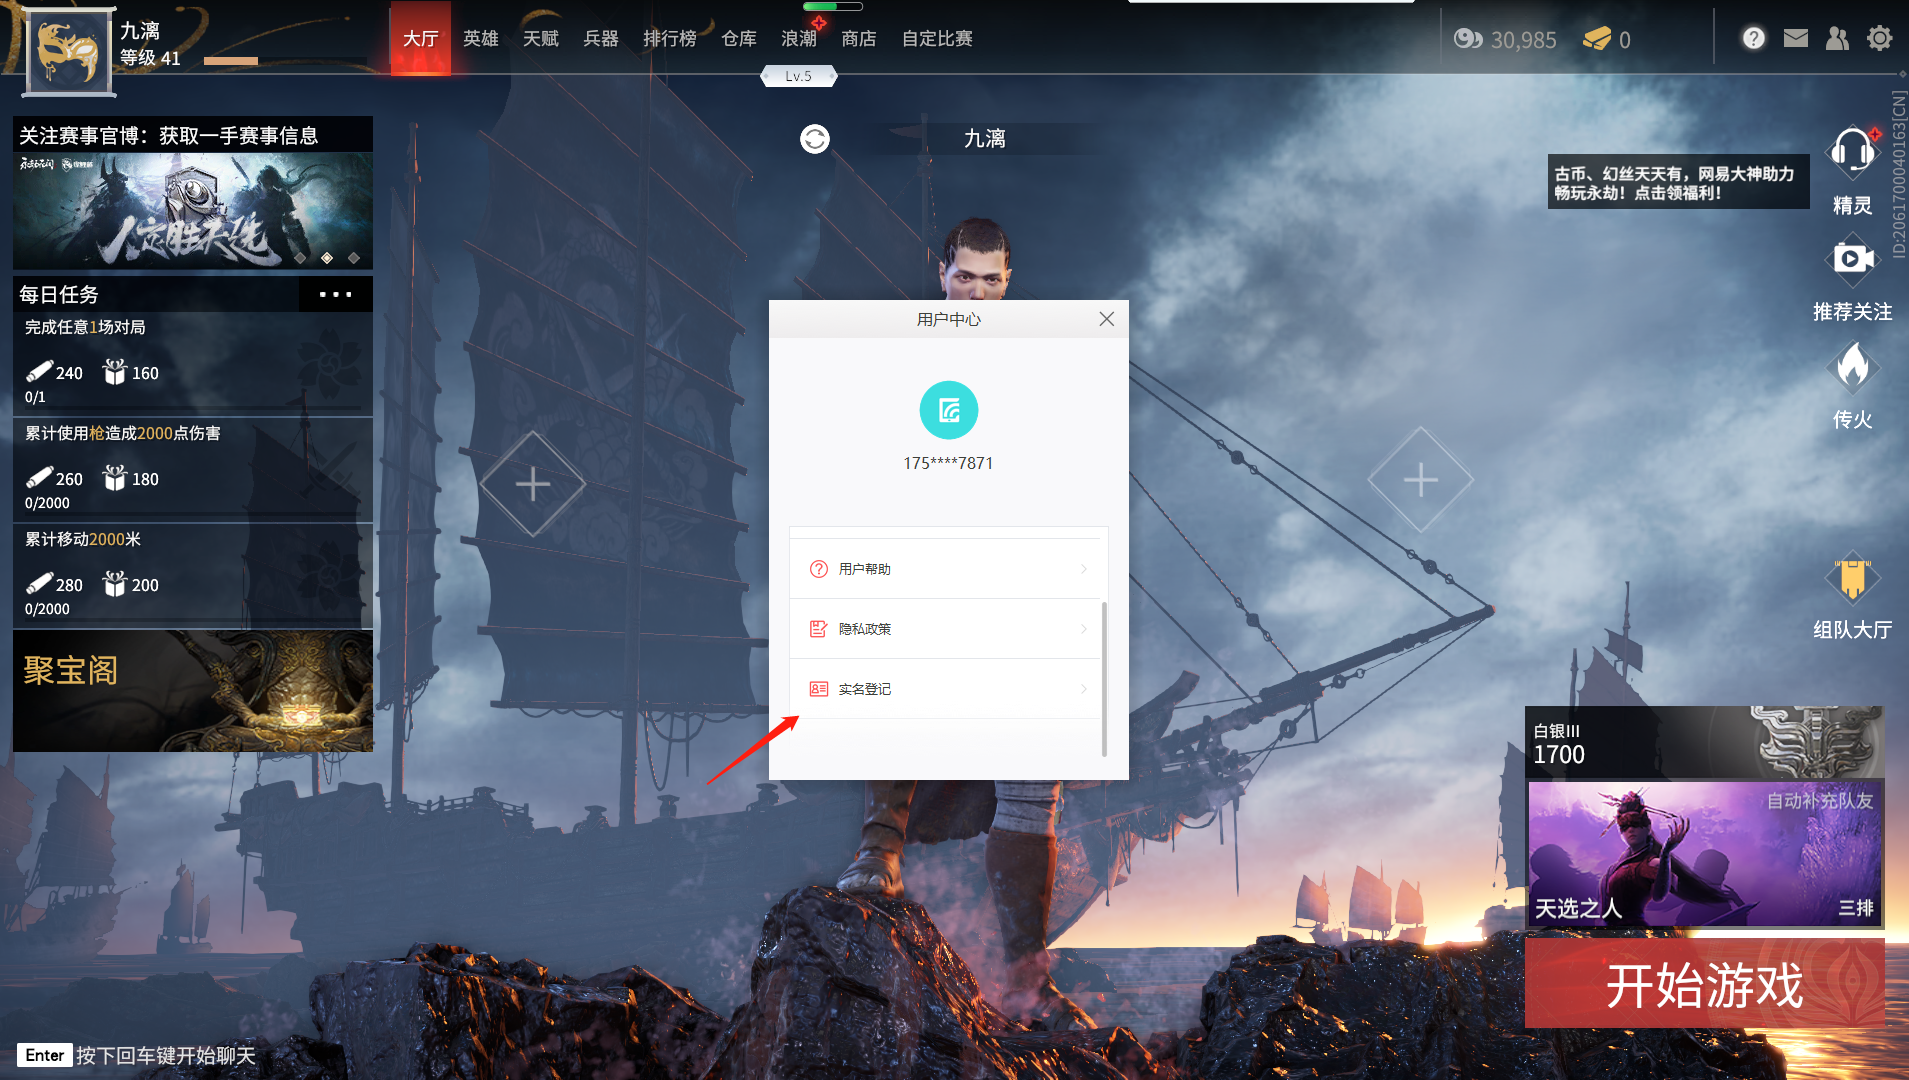Switch to the 天赋 tab
Screen dimensions: 1909x1080
click(540, 38)
